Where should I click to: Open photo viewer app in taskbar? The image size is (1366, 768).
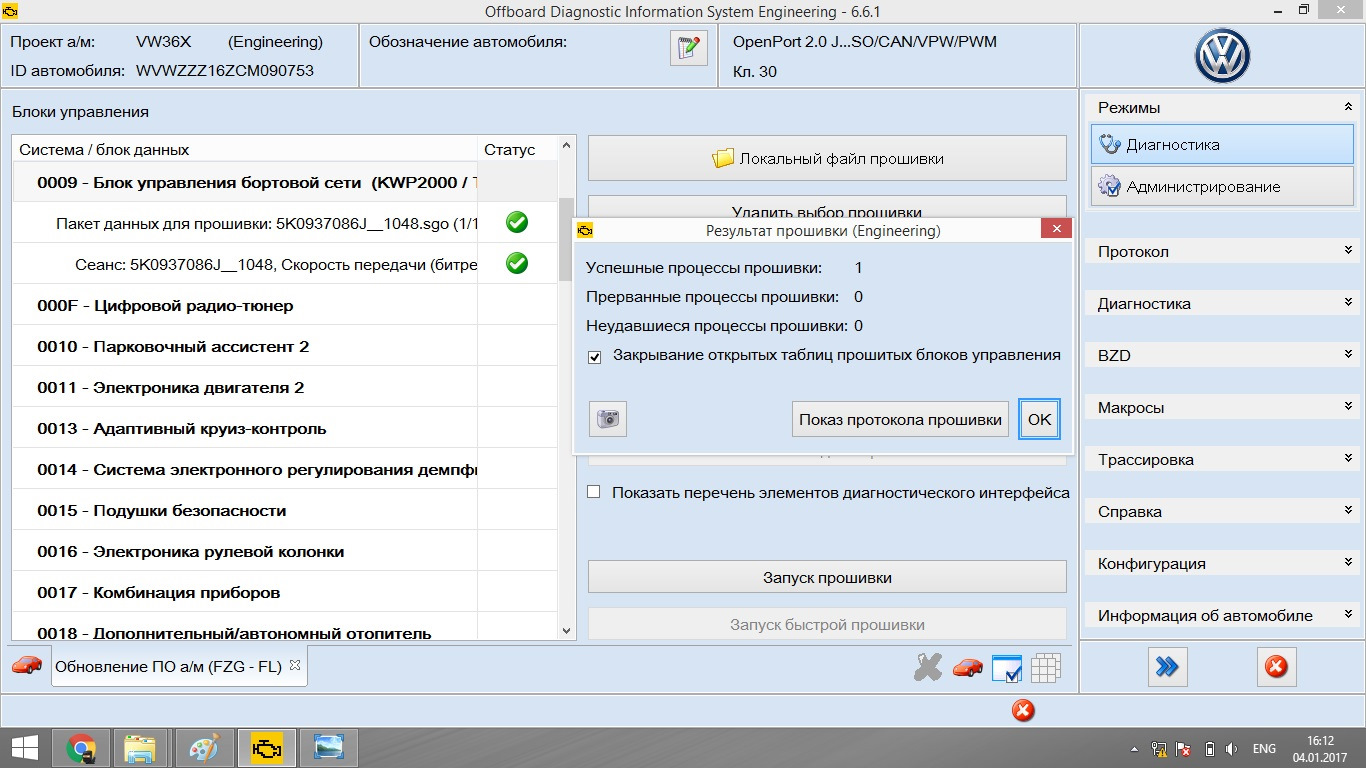[328, 747]
